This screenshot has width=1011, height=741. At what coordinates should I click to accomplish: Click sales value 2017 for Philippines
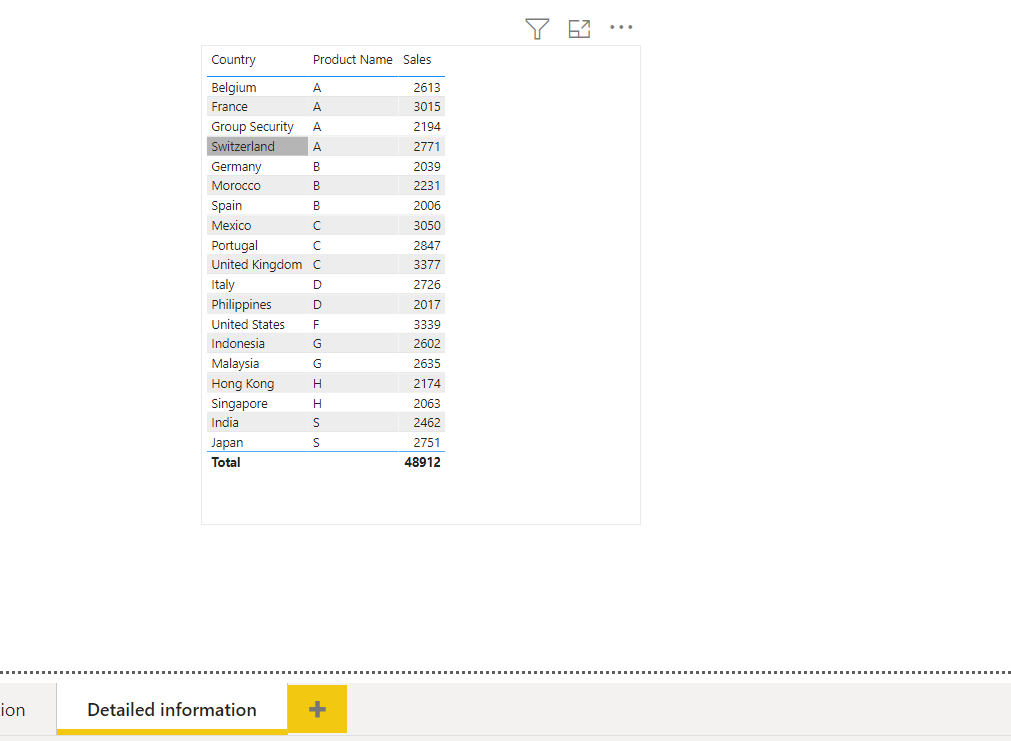427,304
